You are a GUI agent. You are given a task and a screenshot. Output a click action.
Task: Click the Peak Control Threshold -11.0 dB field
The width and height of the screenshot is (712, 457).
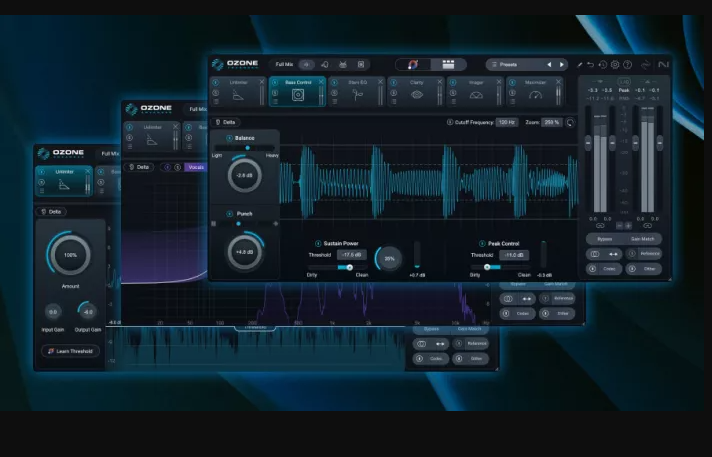pyautogui.click(x=514, y=255)
